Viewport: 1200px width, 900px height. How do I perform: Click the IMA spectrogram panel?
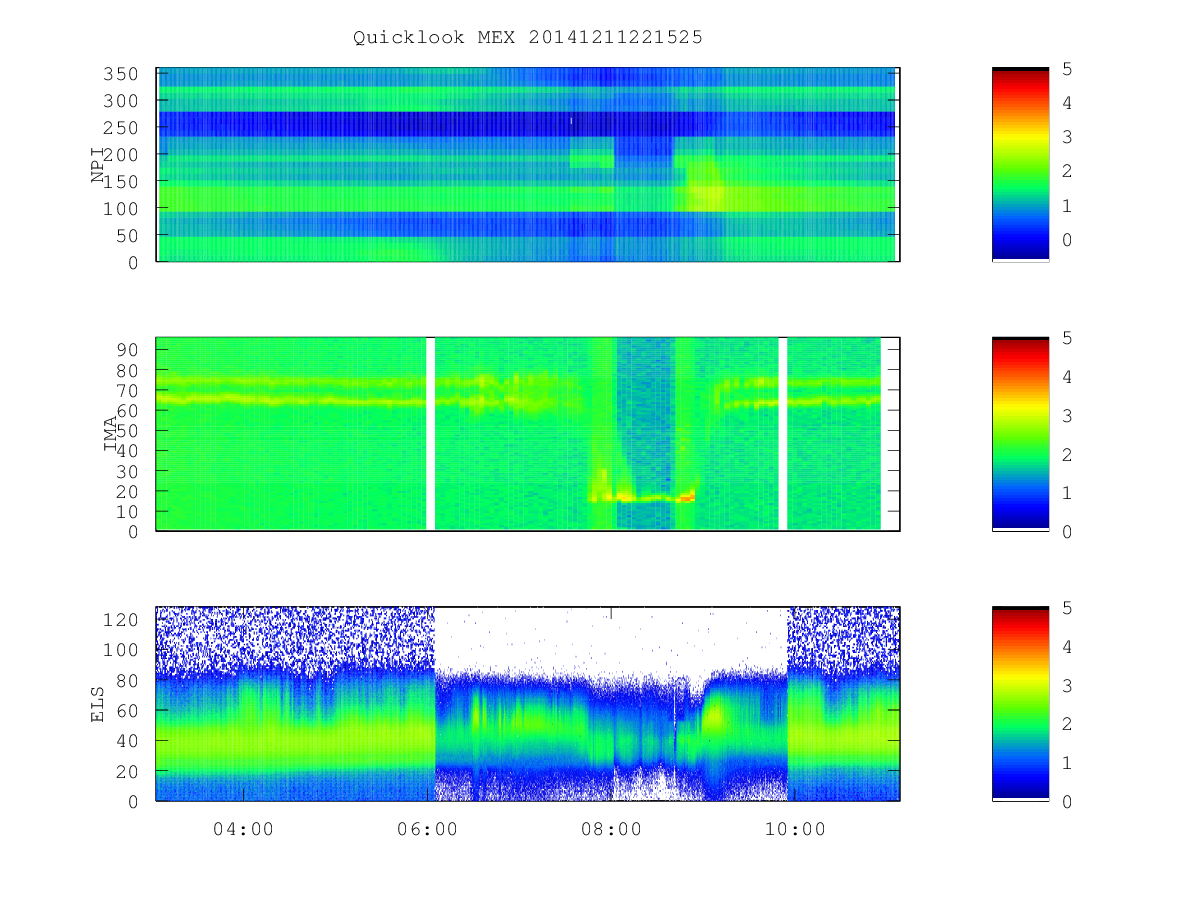click(528, 434)
